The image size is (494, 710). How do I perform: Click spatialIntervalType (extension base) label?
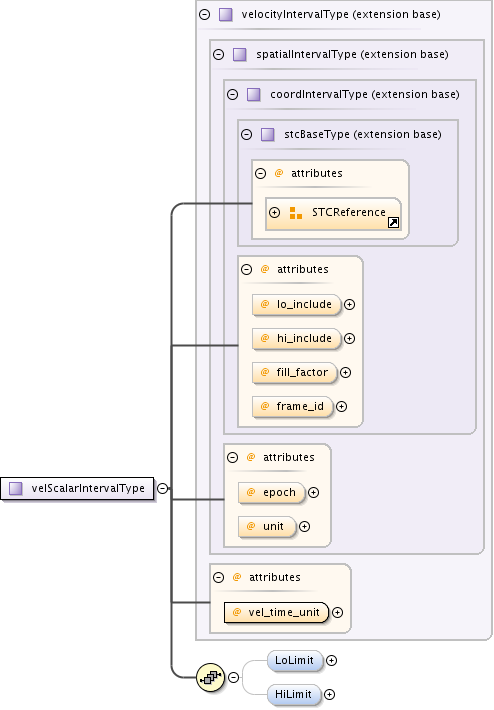(352, 55)
